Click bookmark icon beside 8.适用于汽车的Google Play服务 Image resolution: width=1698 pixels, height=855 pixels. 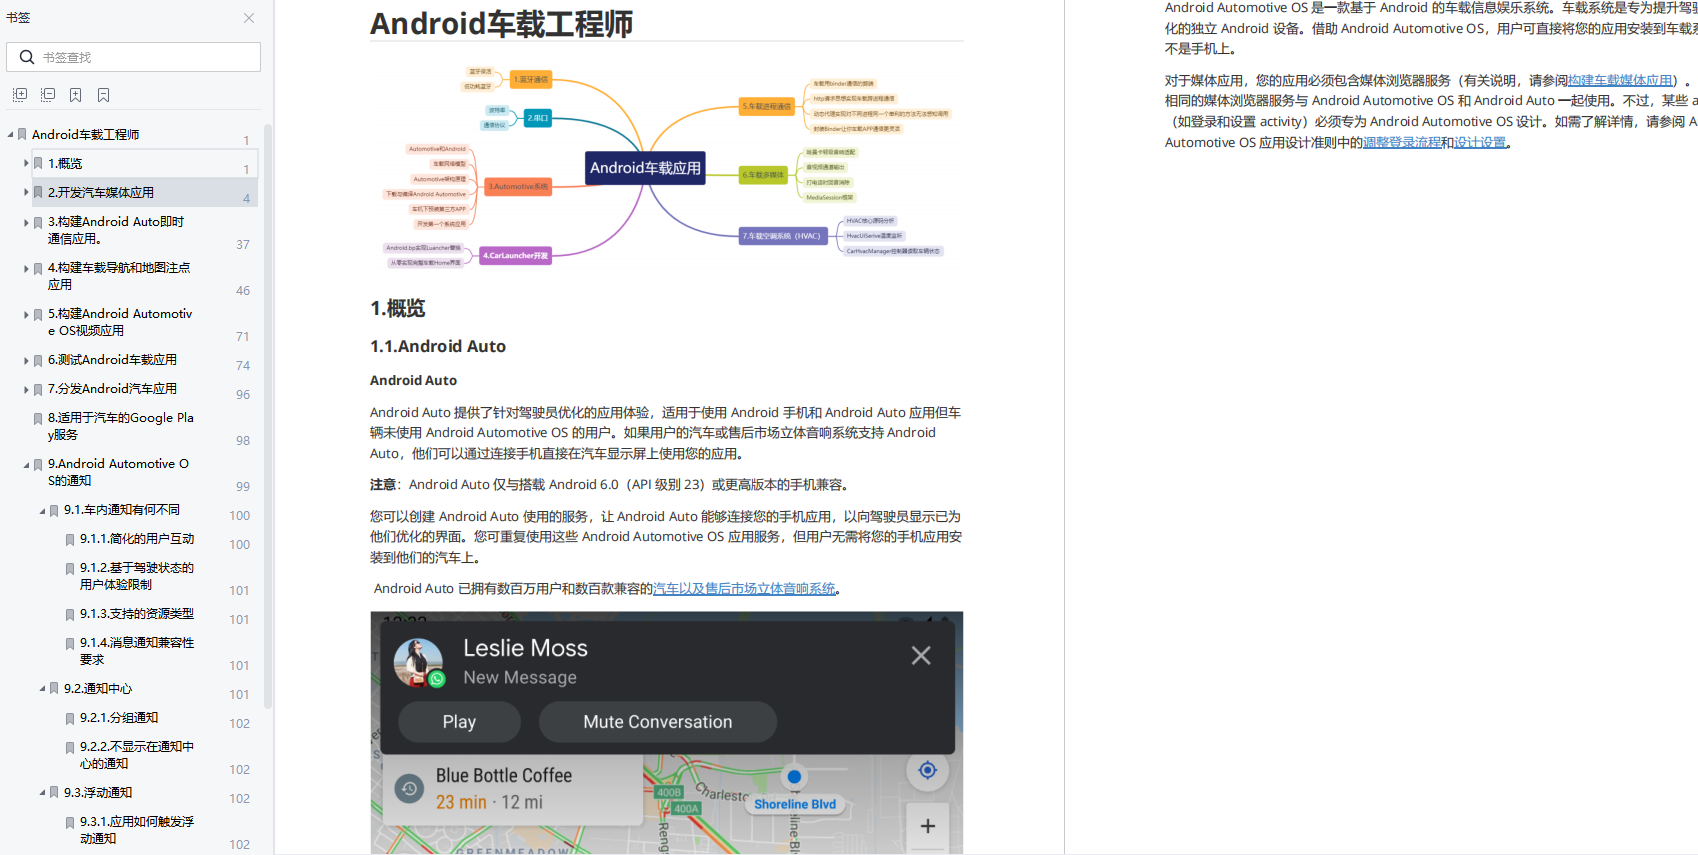38,419
